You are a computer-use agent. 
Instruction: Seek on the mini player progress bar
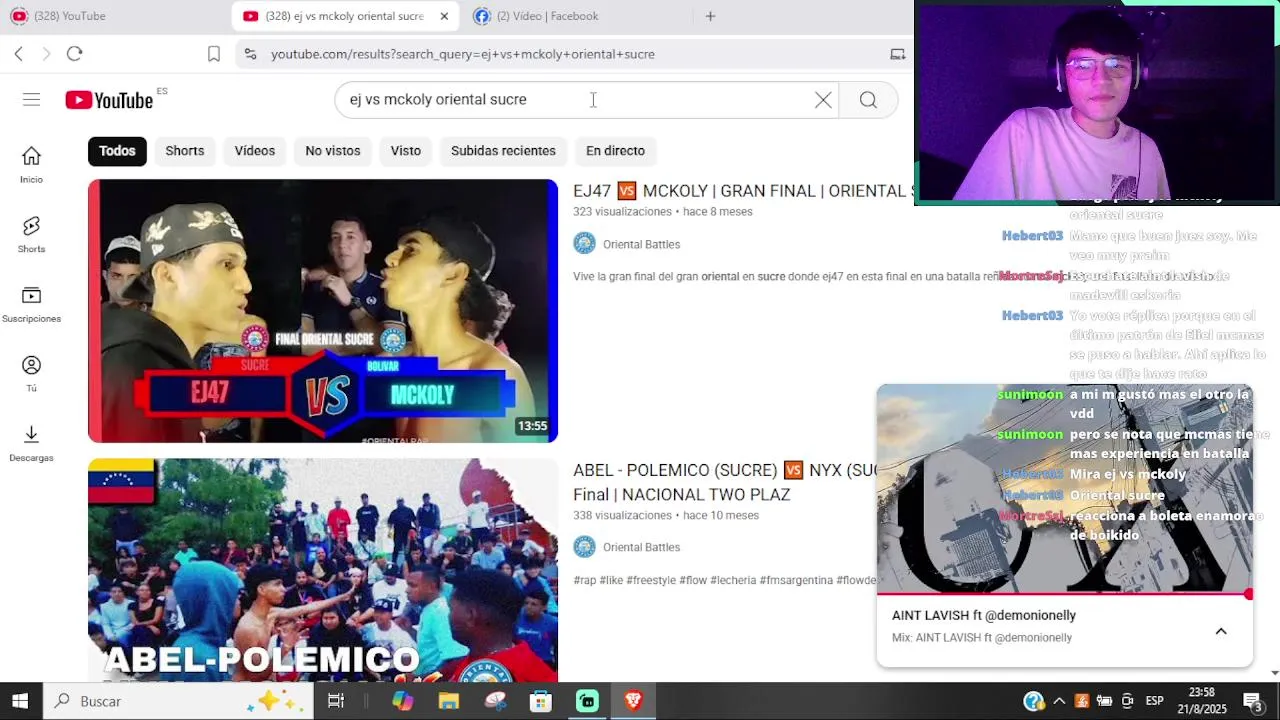(1064, 594)
